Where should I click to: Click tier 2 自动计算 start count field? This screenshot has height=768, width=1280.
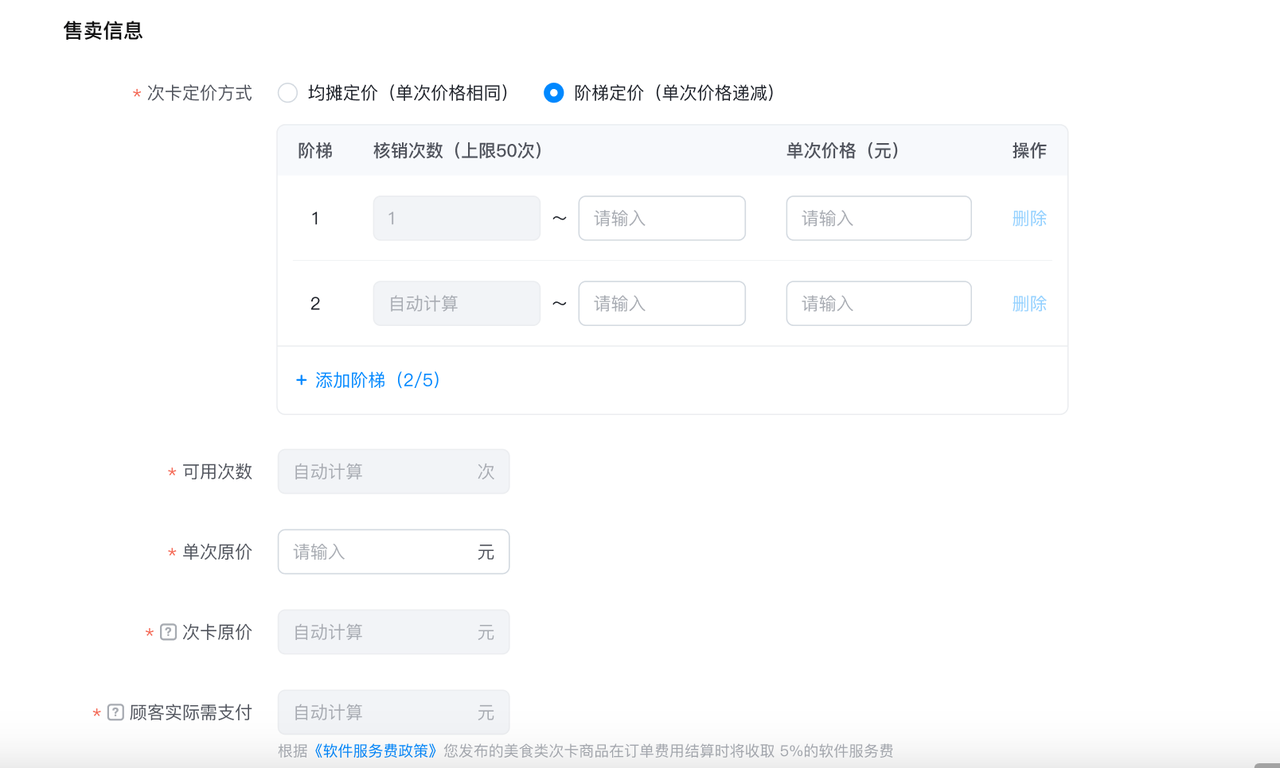456,303
